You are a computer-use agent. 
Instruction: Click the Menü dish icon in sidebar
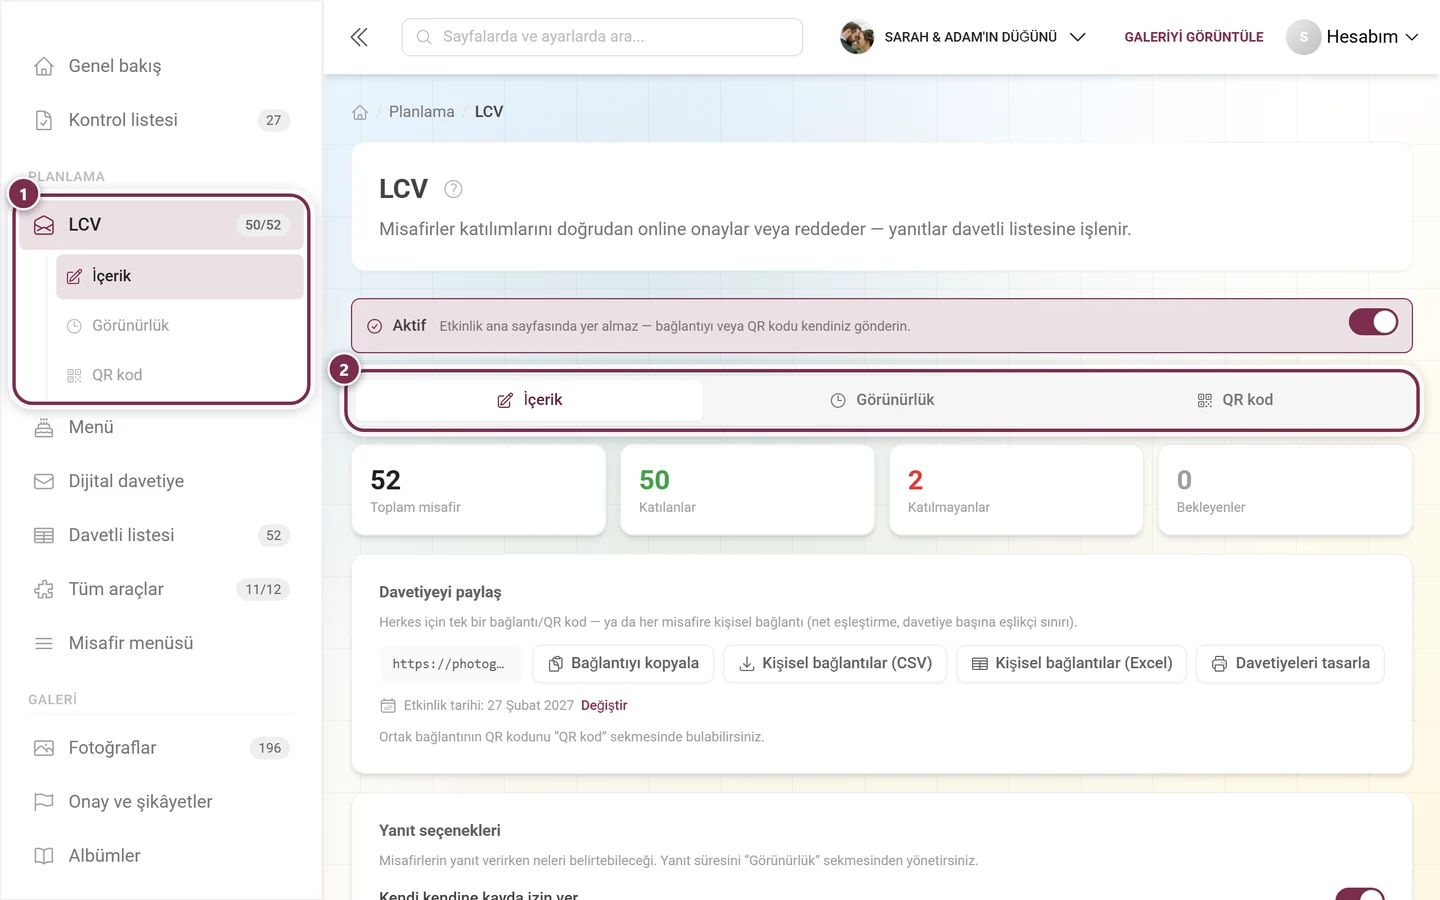point(44,427)
